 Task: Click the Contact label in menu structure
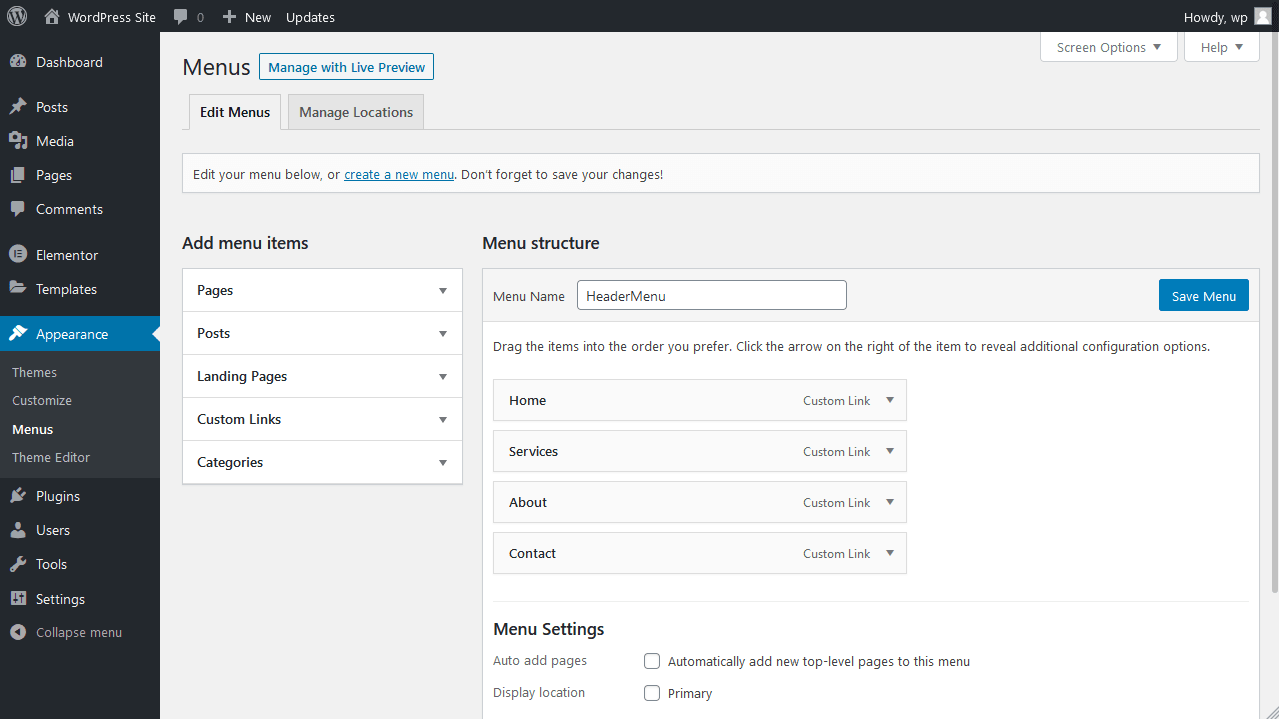click(x=532, y=553)
